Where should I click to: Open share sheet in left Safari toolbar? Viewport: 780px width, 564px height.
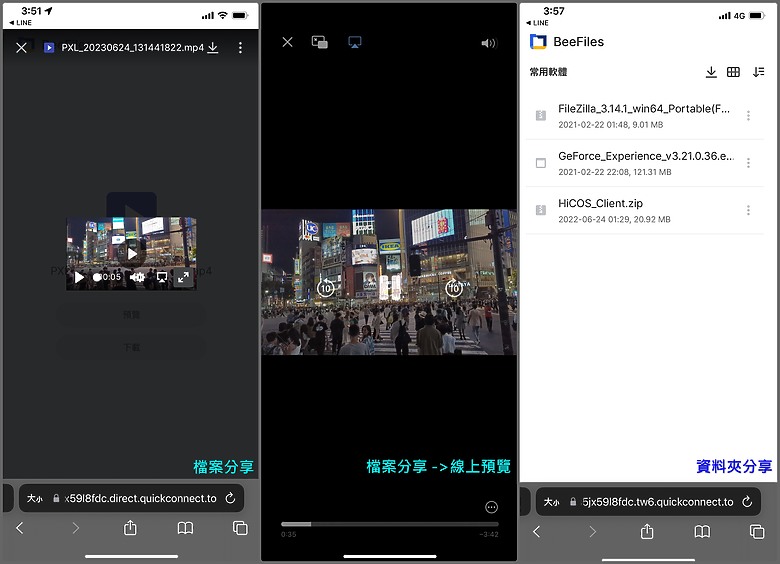pos(130,527)
